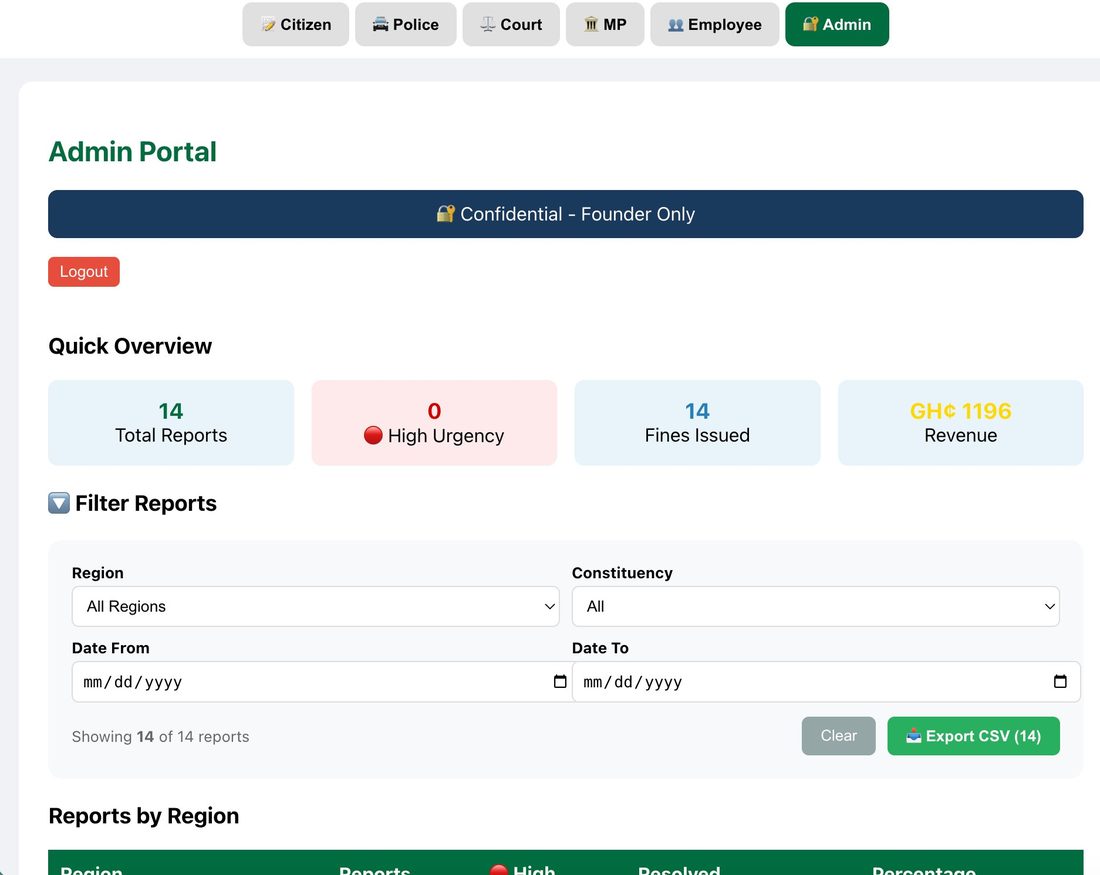This screenshot has height=875, width=1100.
Task: Click the Quick Overview heading
Action: point(130,346)
